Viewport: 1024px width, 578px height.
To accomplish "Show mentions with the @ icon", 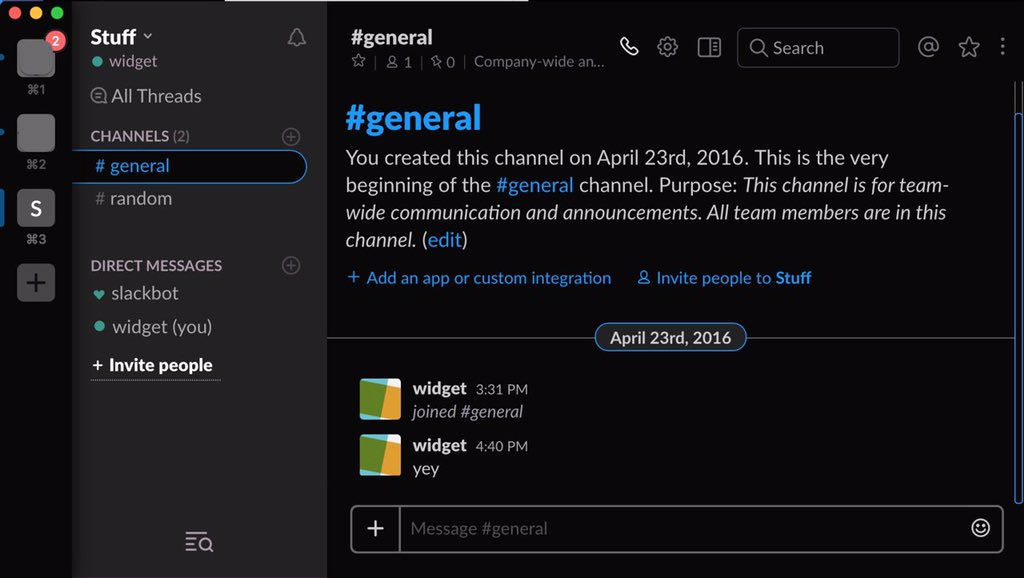I will [x=928, y=47].
